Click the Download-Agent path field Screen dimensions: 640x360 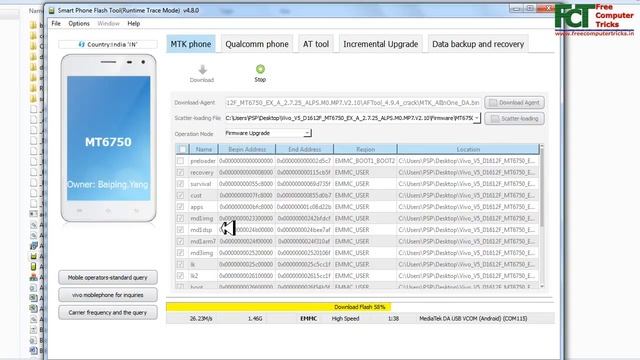point(353,102)
